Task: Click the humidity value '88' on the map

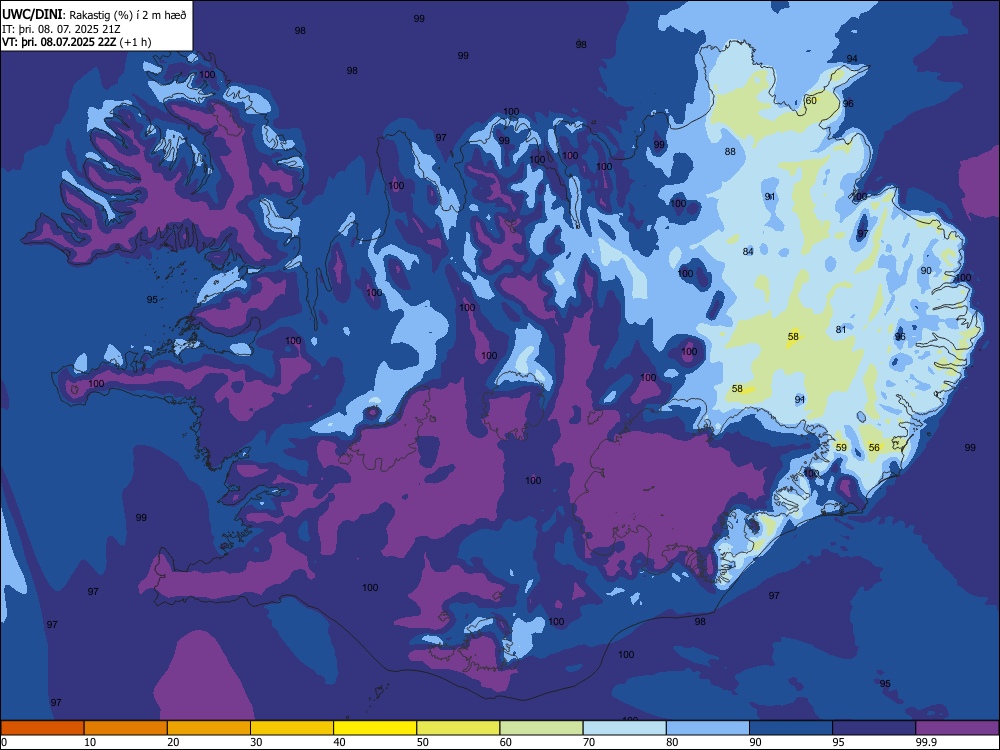Action: coord(730,152)
